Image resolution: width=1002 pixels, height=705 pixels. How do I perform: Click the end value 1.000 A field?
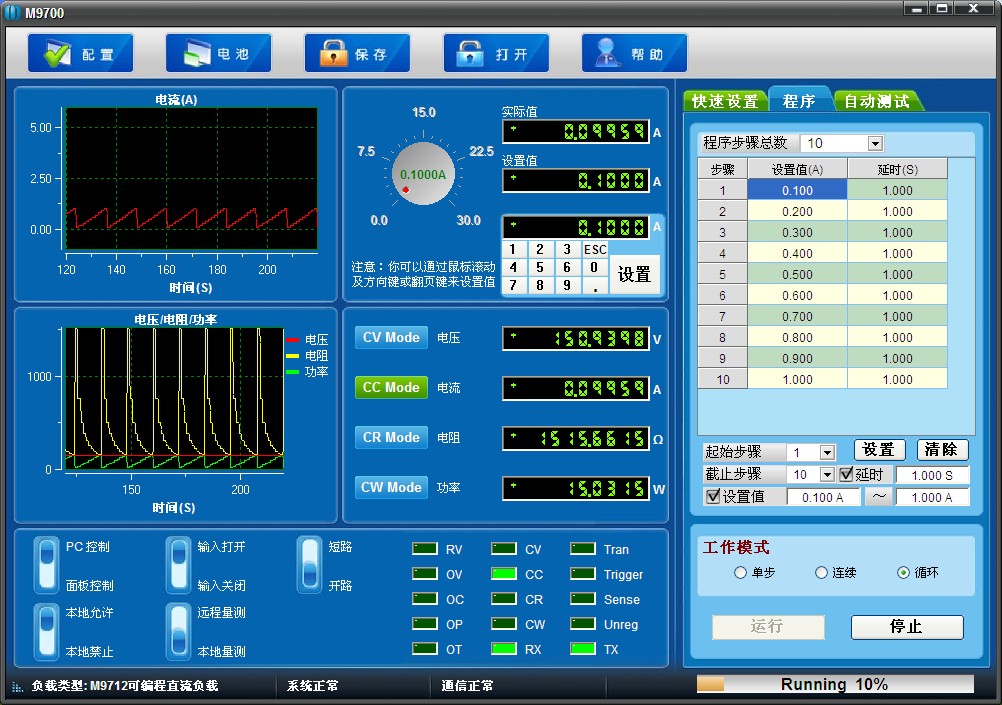coord(932,497)
